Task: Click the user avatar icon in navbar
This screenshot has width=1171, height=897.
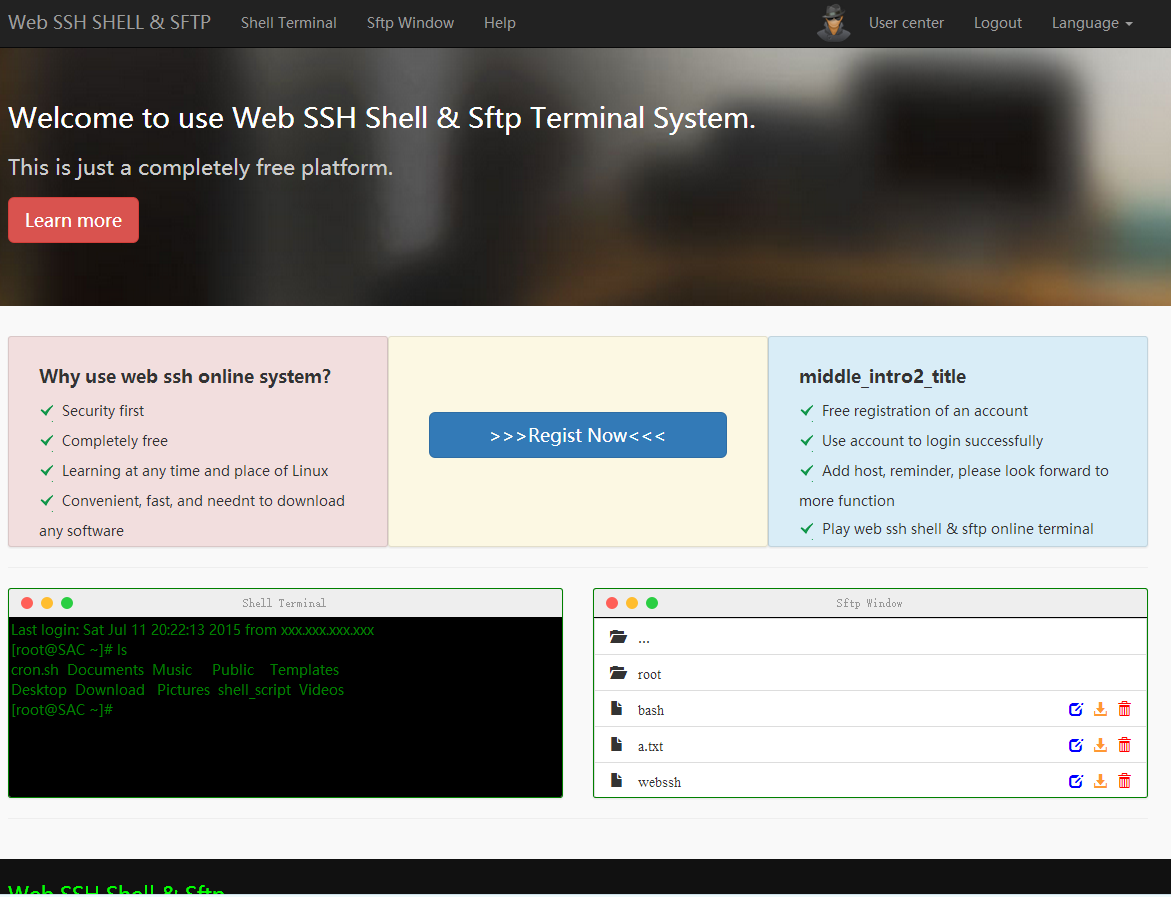Action: tap(833, 23)
